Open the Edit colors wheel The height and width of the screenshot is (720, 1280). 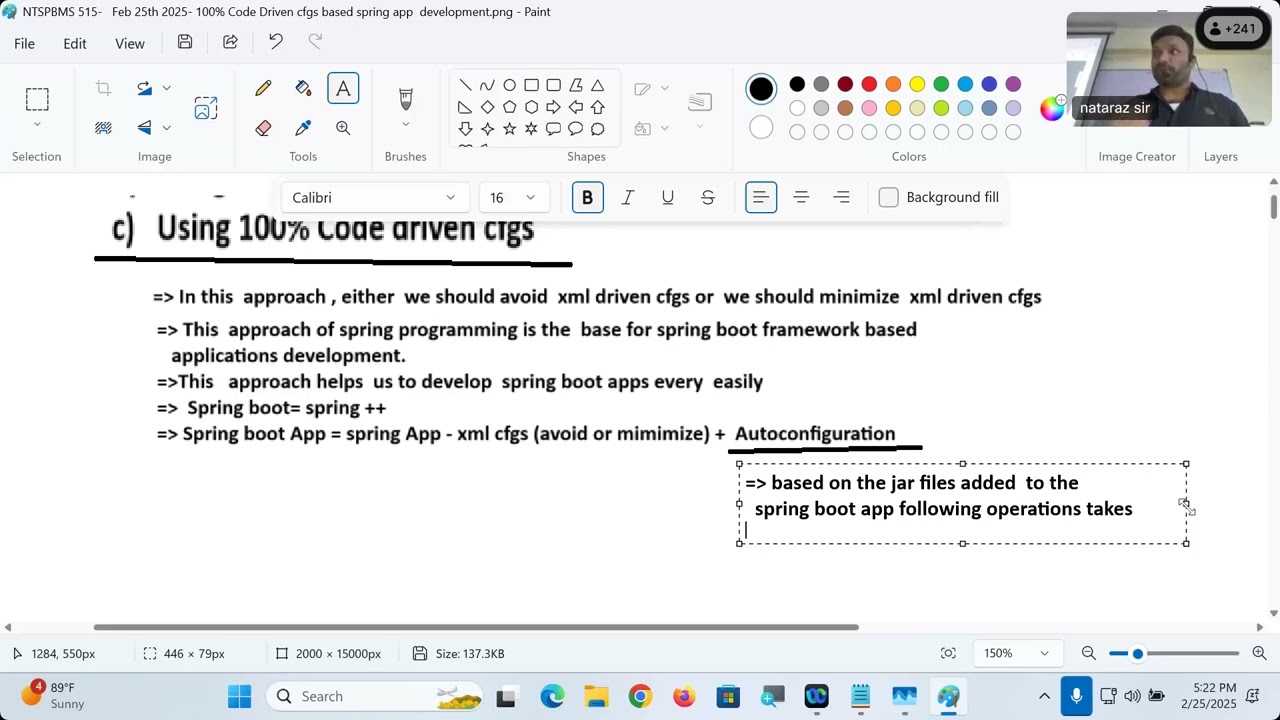[1052, 109]
